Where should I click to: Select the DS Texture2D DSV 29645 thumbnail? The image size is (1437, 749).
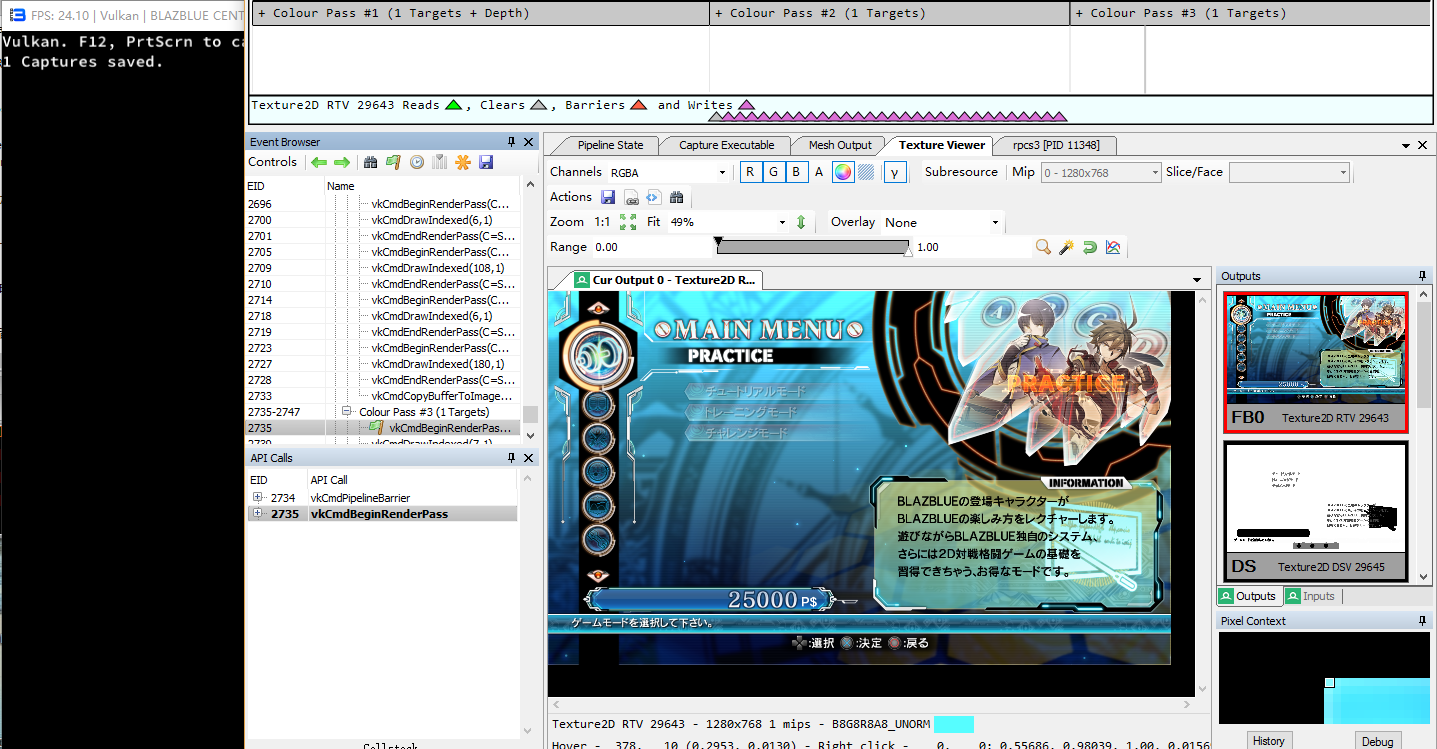pyautogui.click(x=1315, y=510)
